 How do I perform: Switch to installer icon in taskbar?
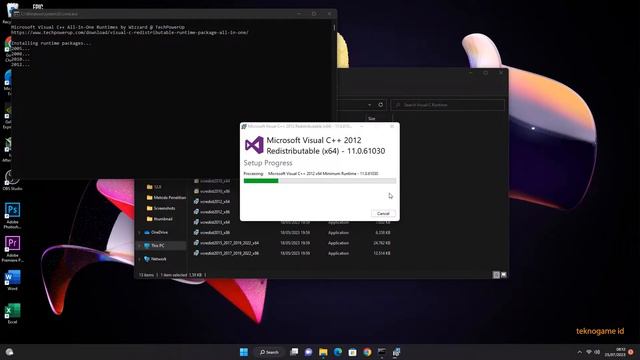396,352
